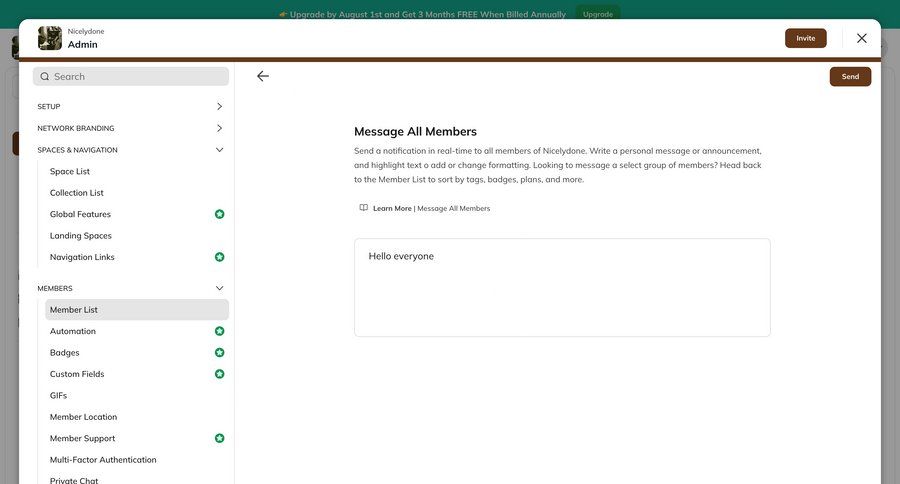The width and height of the screenshot is (900, 484).
Task: Open Navigation Links
Action: point(82,257)
